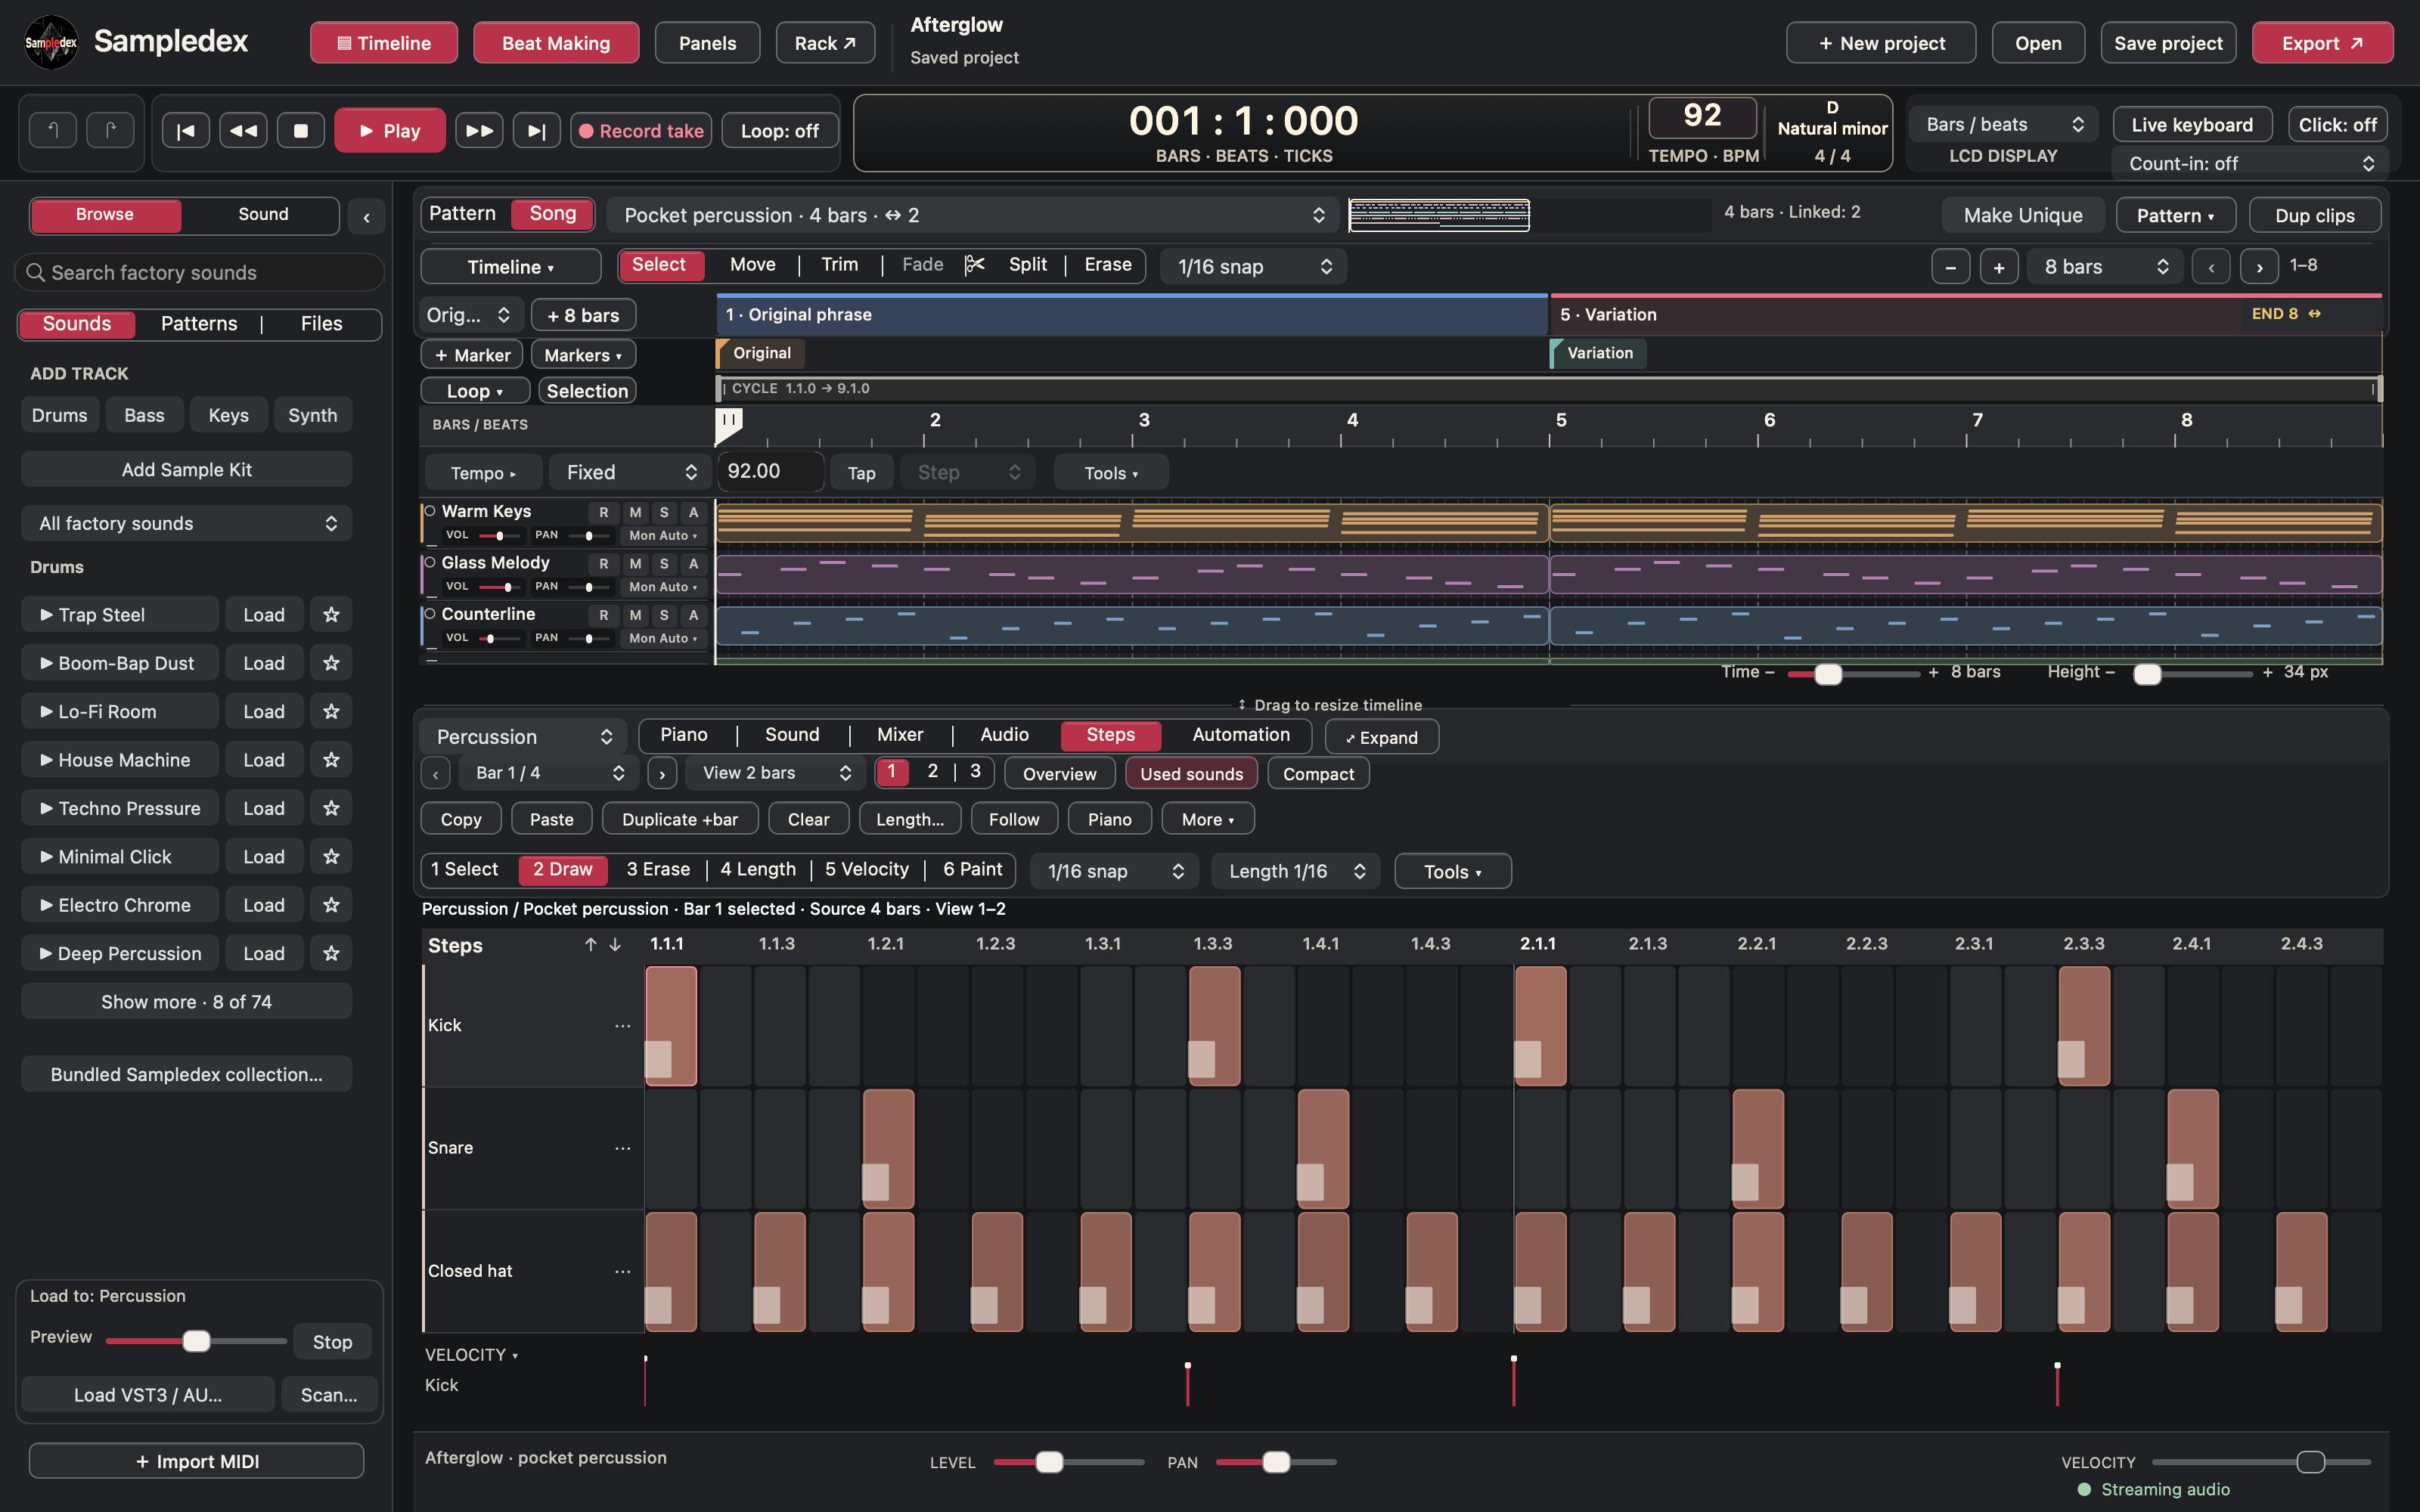Click Add Sample Kit button
The width and height of the screenshot is (2420, 1512).
click(186, 469)
